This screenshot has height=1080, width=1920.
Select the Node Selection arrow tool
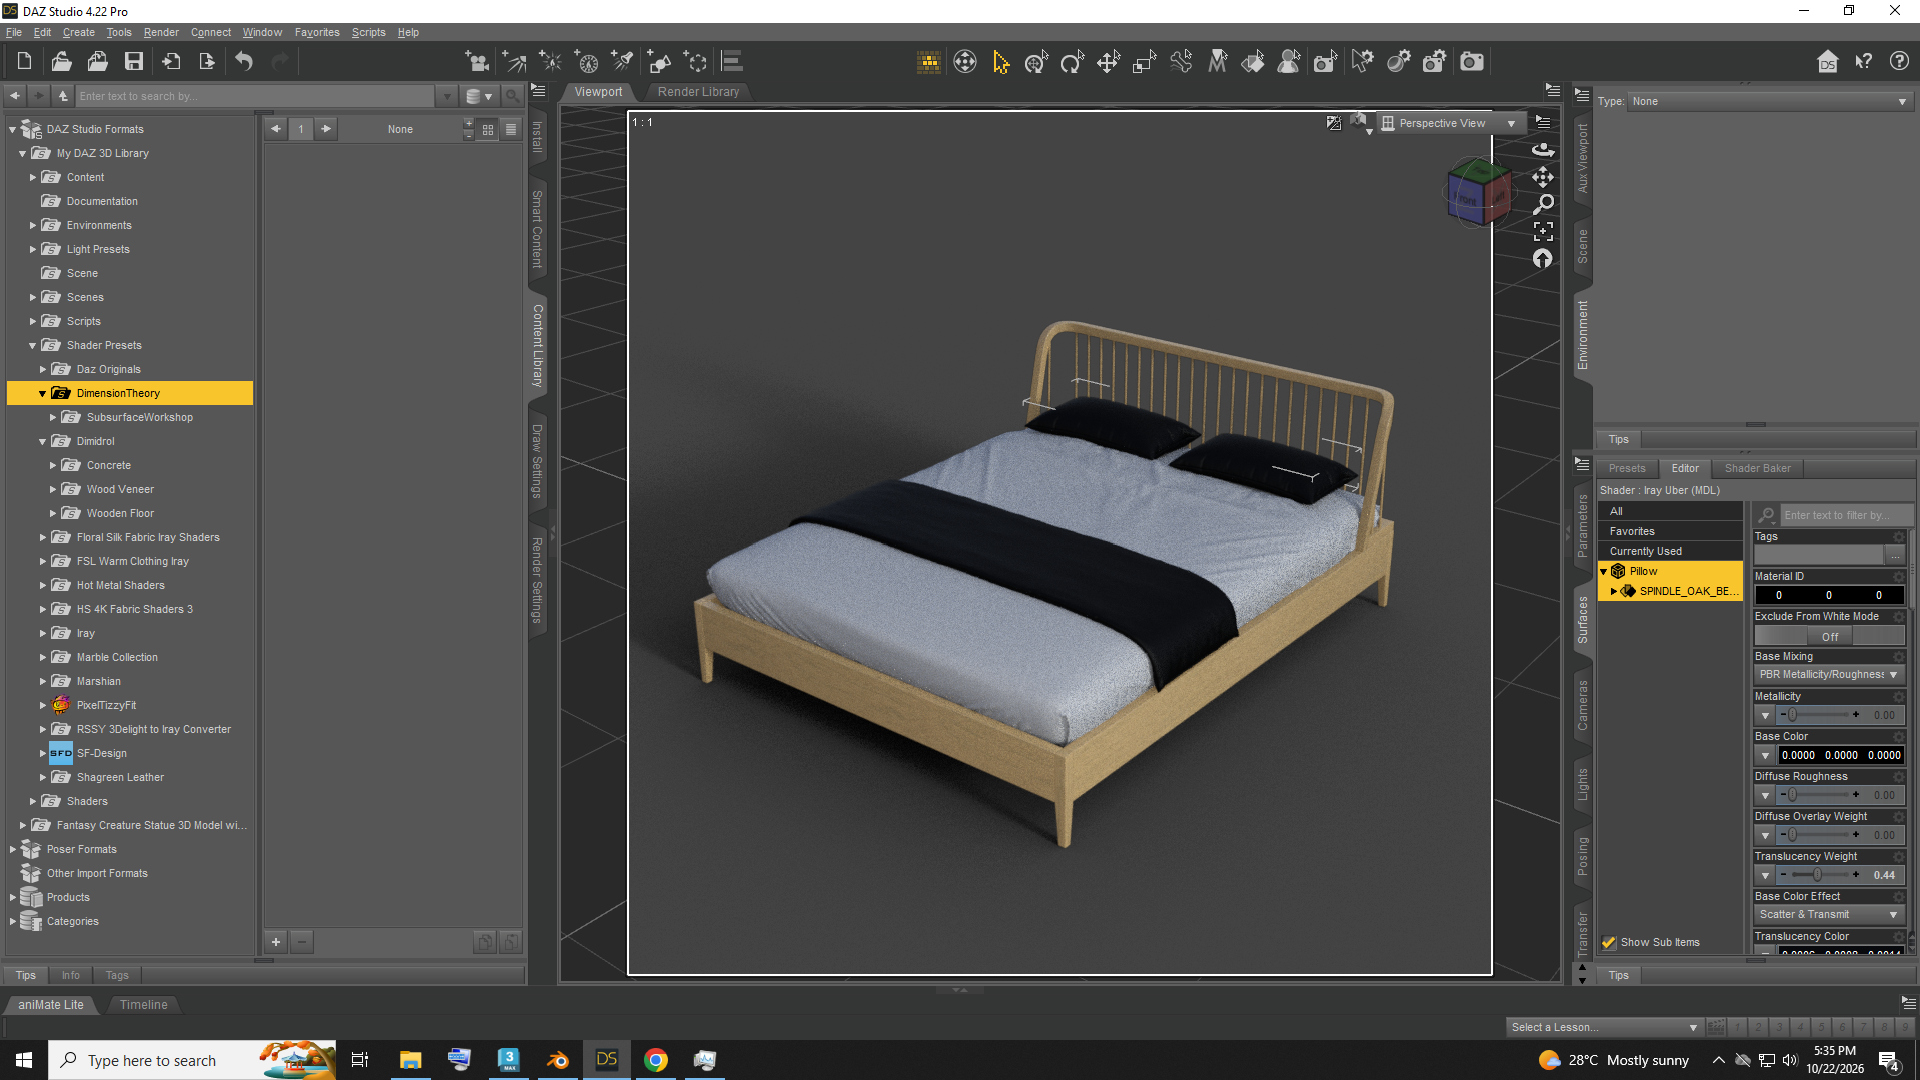[1001, 62]
